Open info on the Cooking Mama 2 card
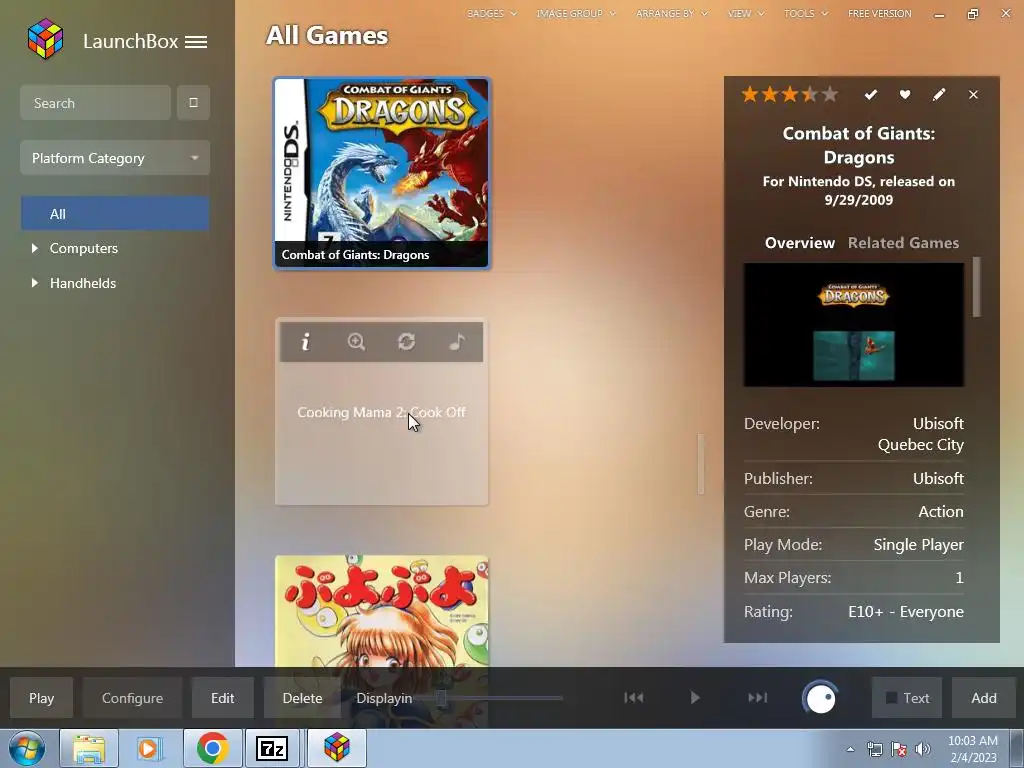The height and width of the screenshot is (768, 1024). coord(305,342)
